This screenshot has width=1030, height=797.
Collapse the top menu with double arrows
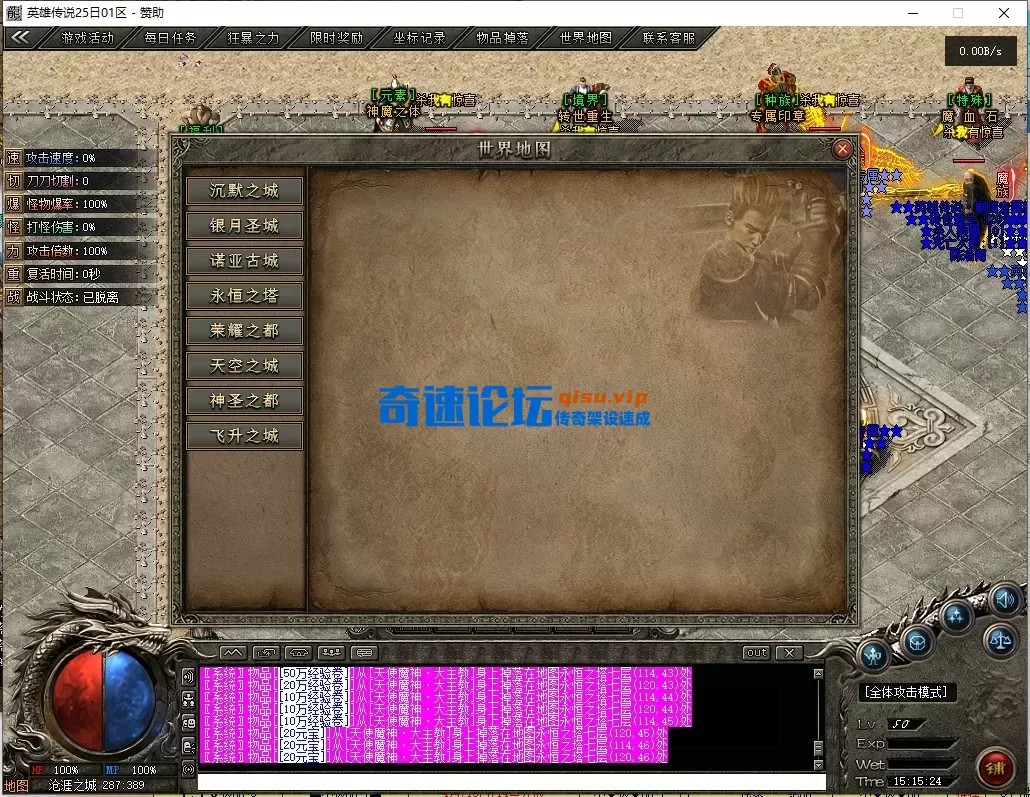tap(21, 38)
